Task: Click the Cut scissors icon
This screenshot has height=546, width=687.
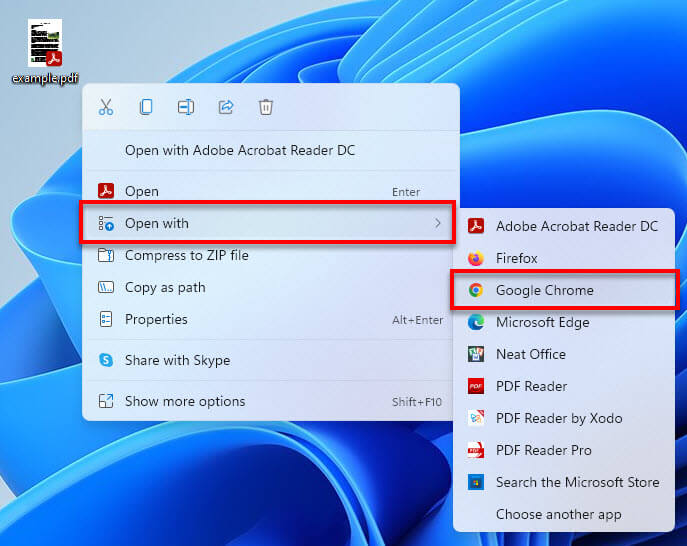Action: [106, 107]
